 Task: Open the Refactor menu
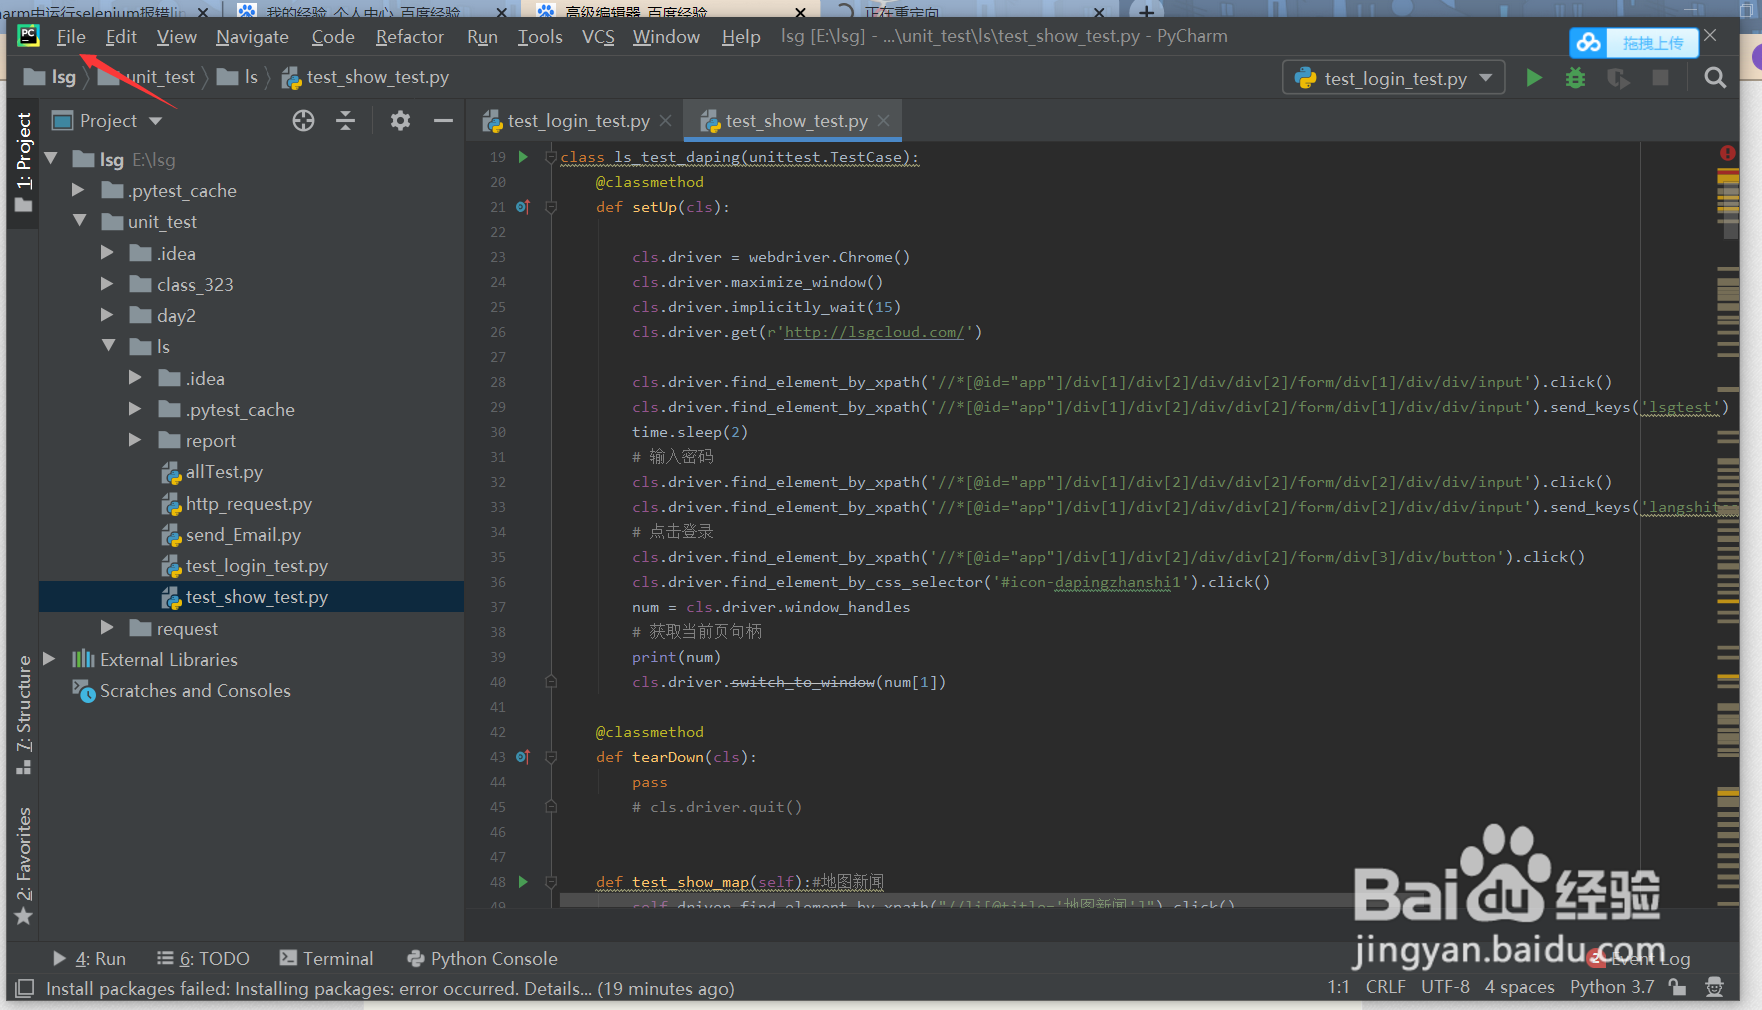[x=409, y=37]
